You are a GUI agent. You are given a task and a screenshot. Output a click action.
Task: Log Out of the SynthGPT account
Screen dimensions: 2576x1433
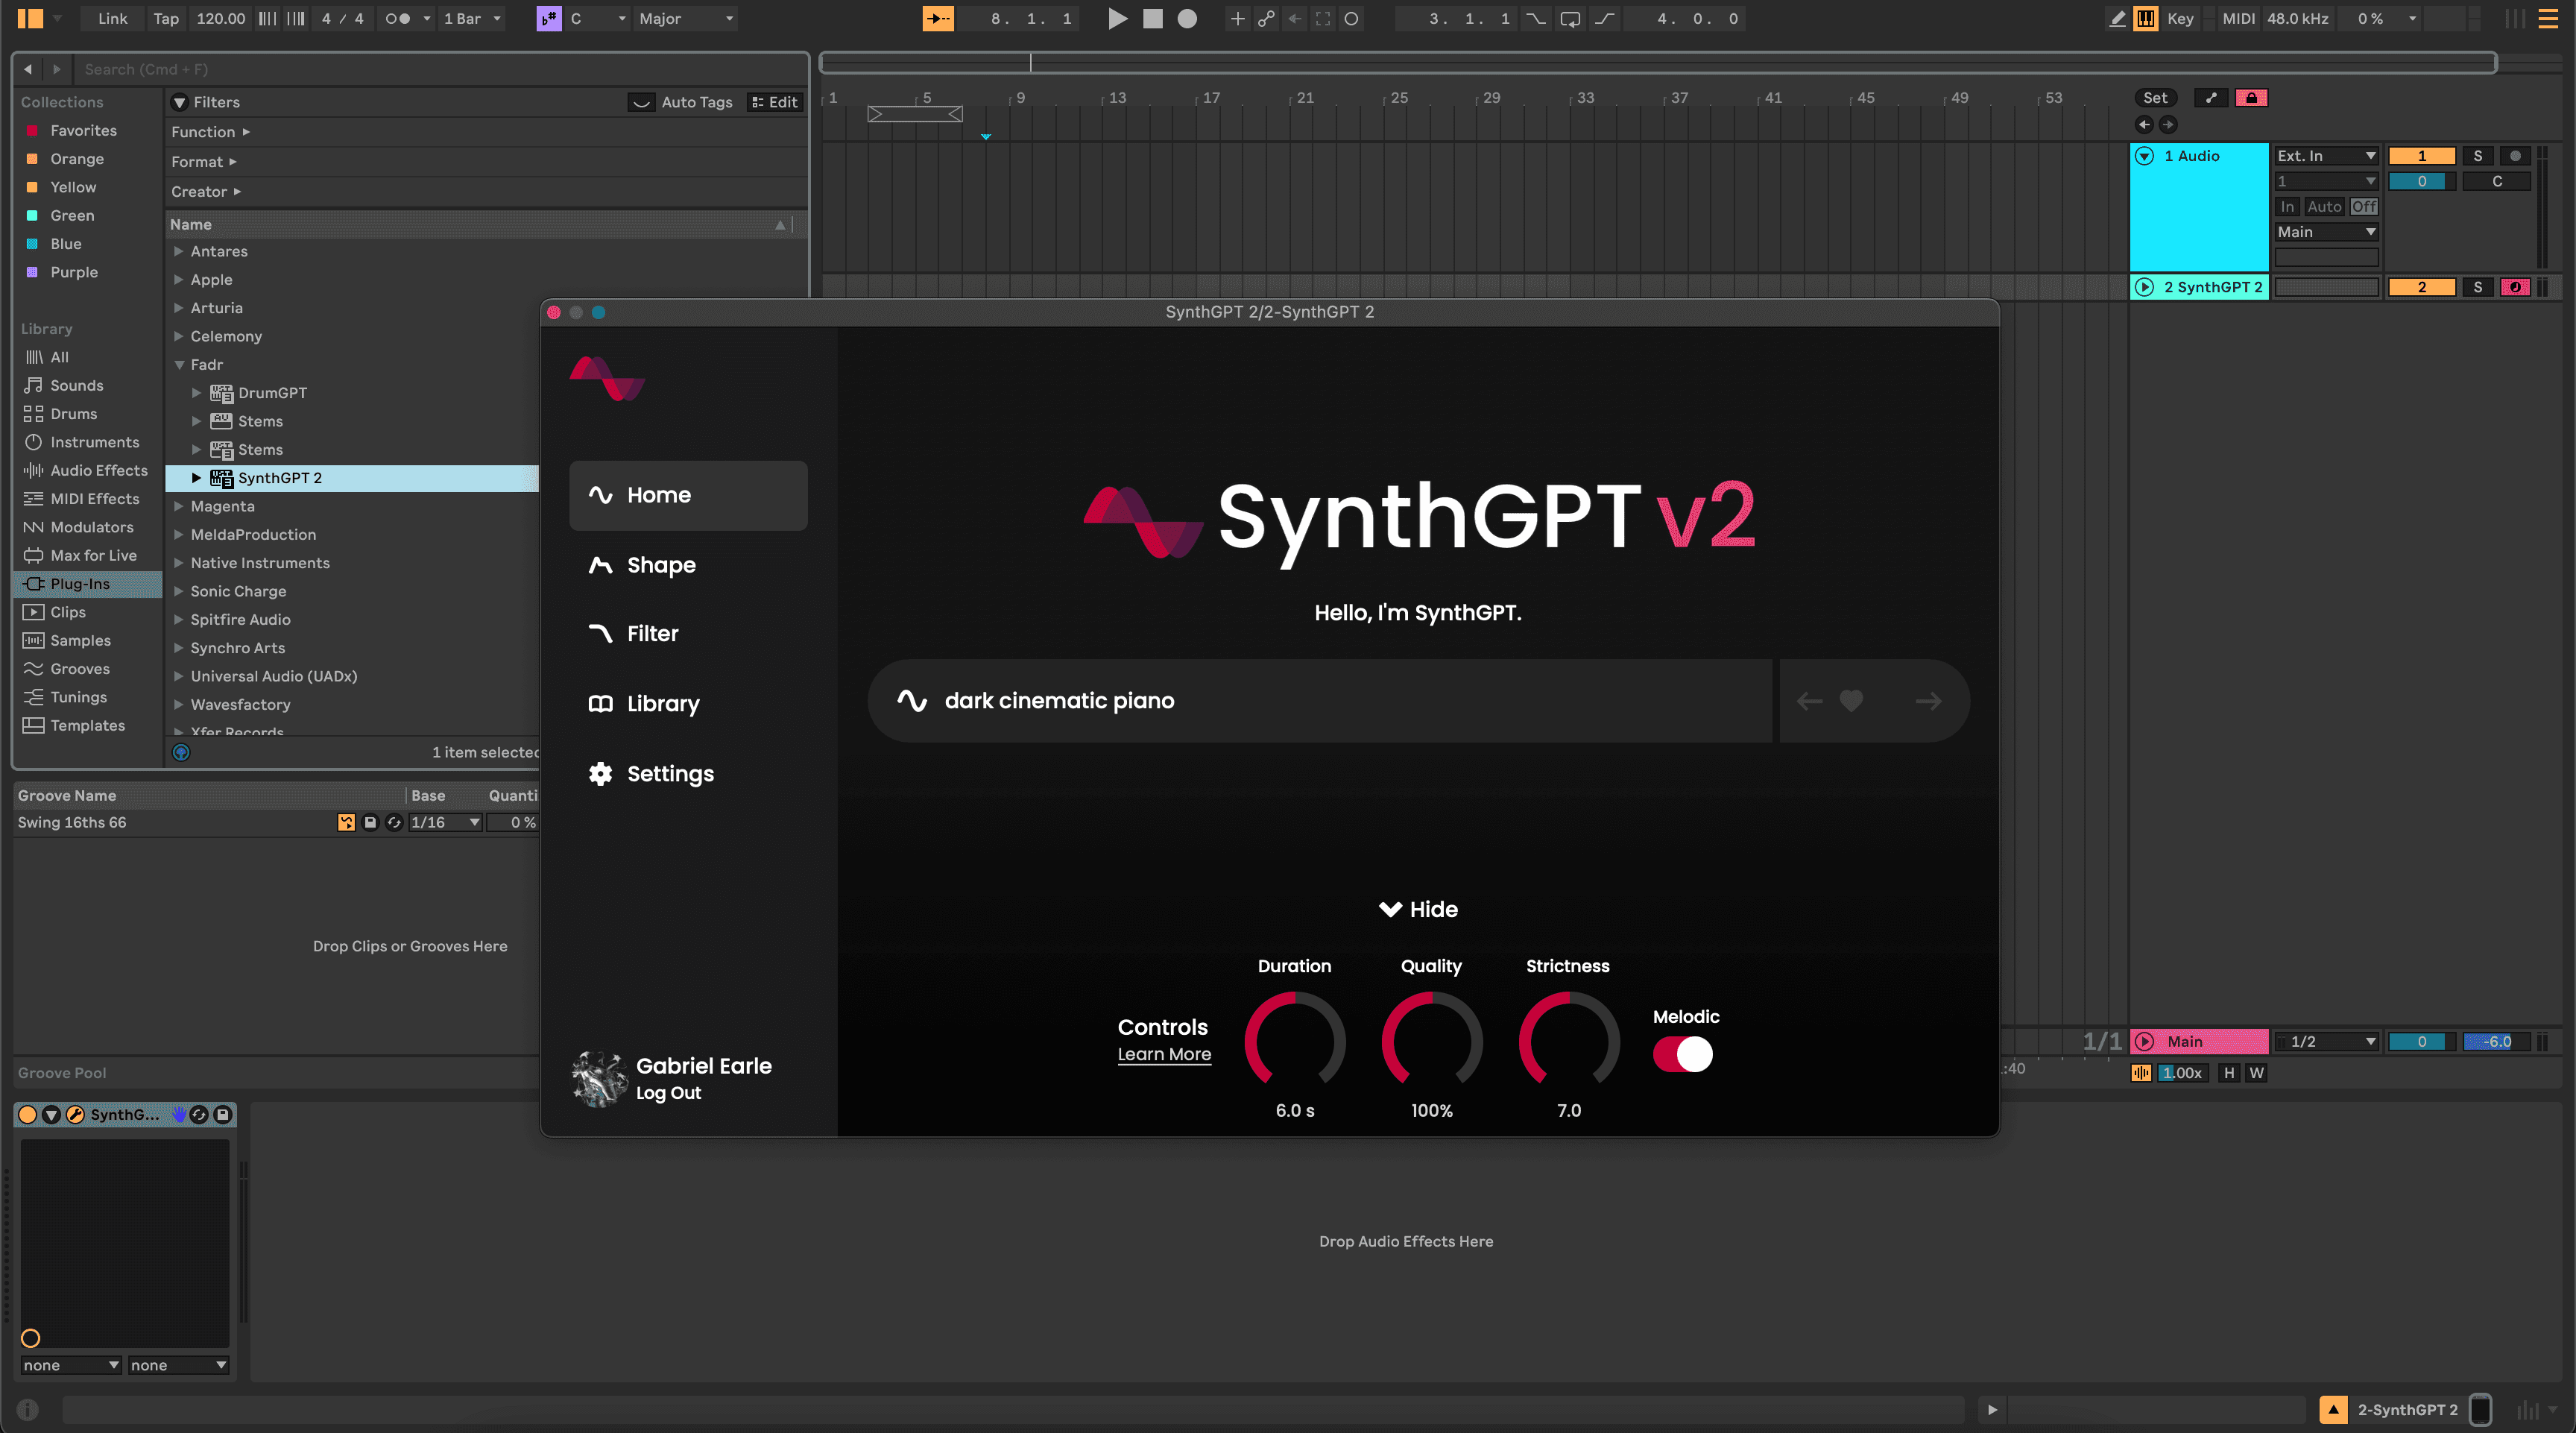(x=668, y=1092)
